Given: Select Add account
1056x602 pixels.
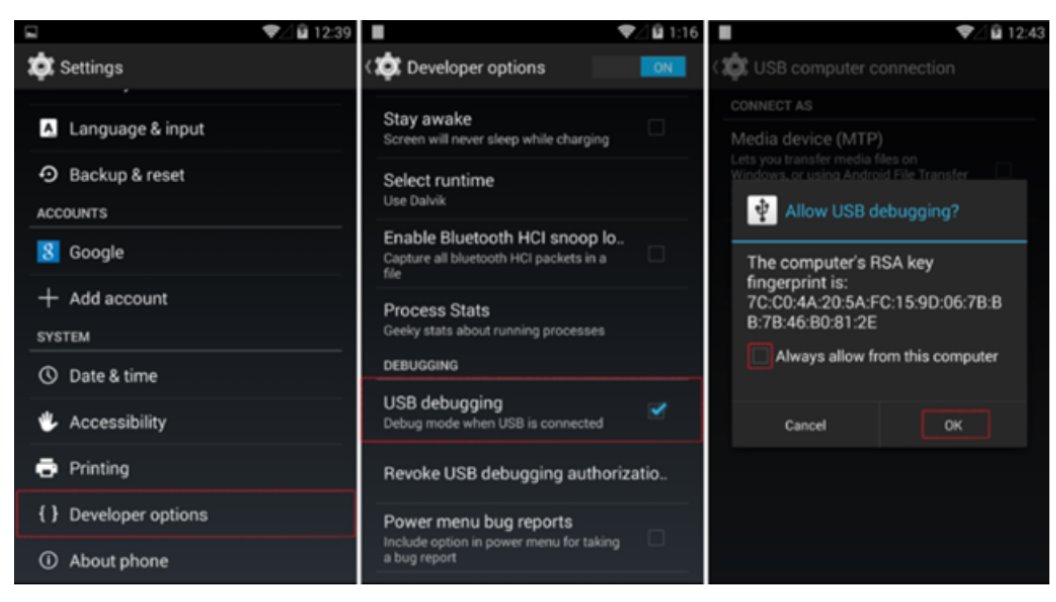Looking at the screenshot, I should click(x=186, y=298).
